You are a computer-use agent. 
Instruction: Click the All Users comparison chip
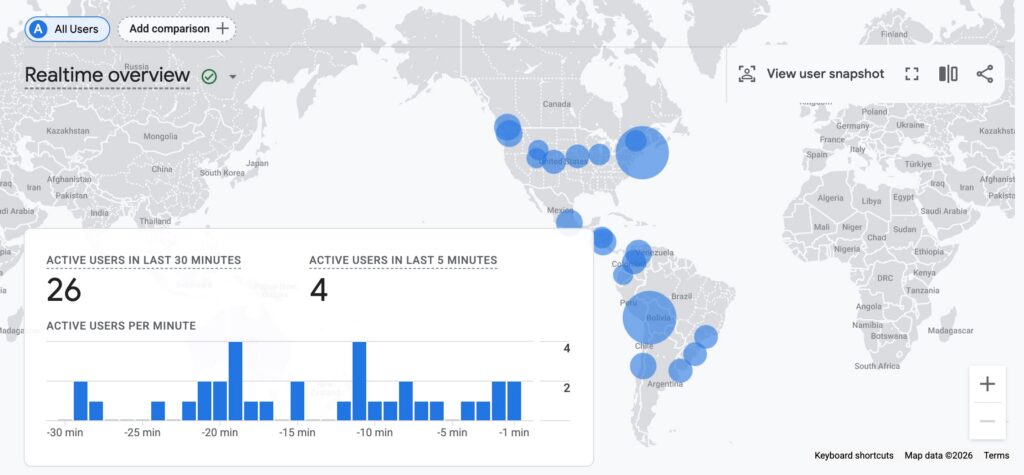click(67, 29)
